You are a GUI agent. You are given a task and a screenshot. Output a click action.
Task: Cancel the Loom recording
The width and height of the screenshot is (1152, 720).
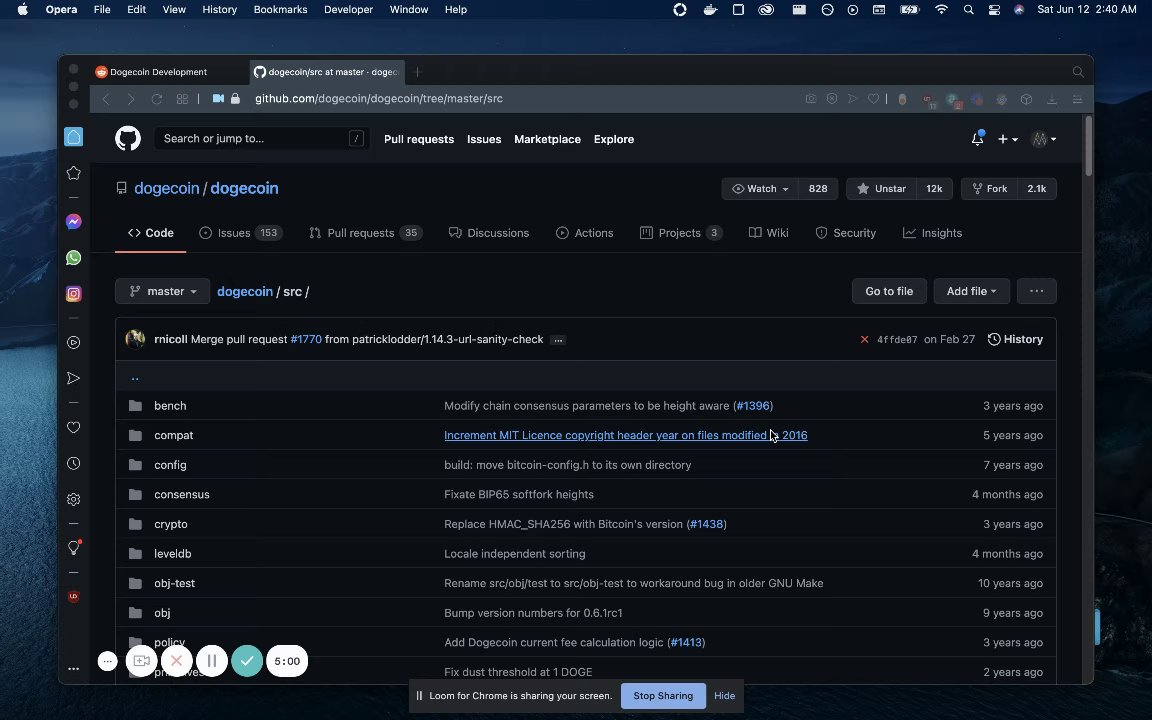(x=176, y=660)
